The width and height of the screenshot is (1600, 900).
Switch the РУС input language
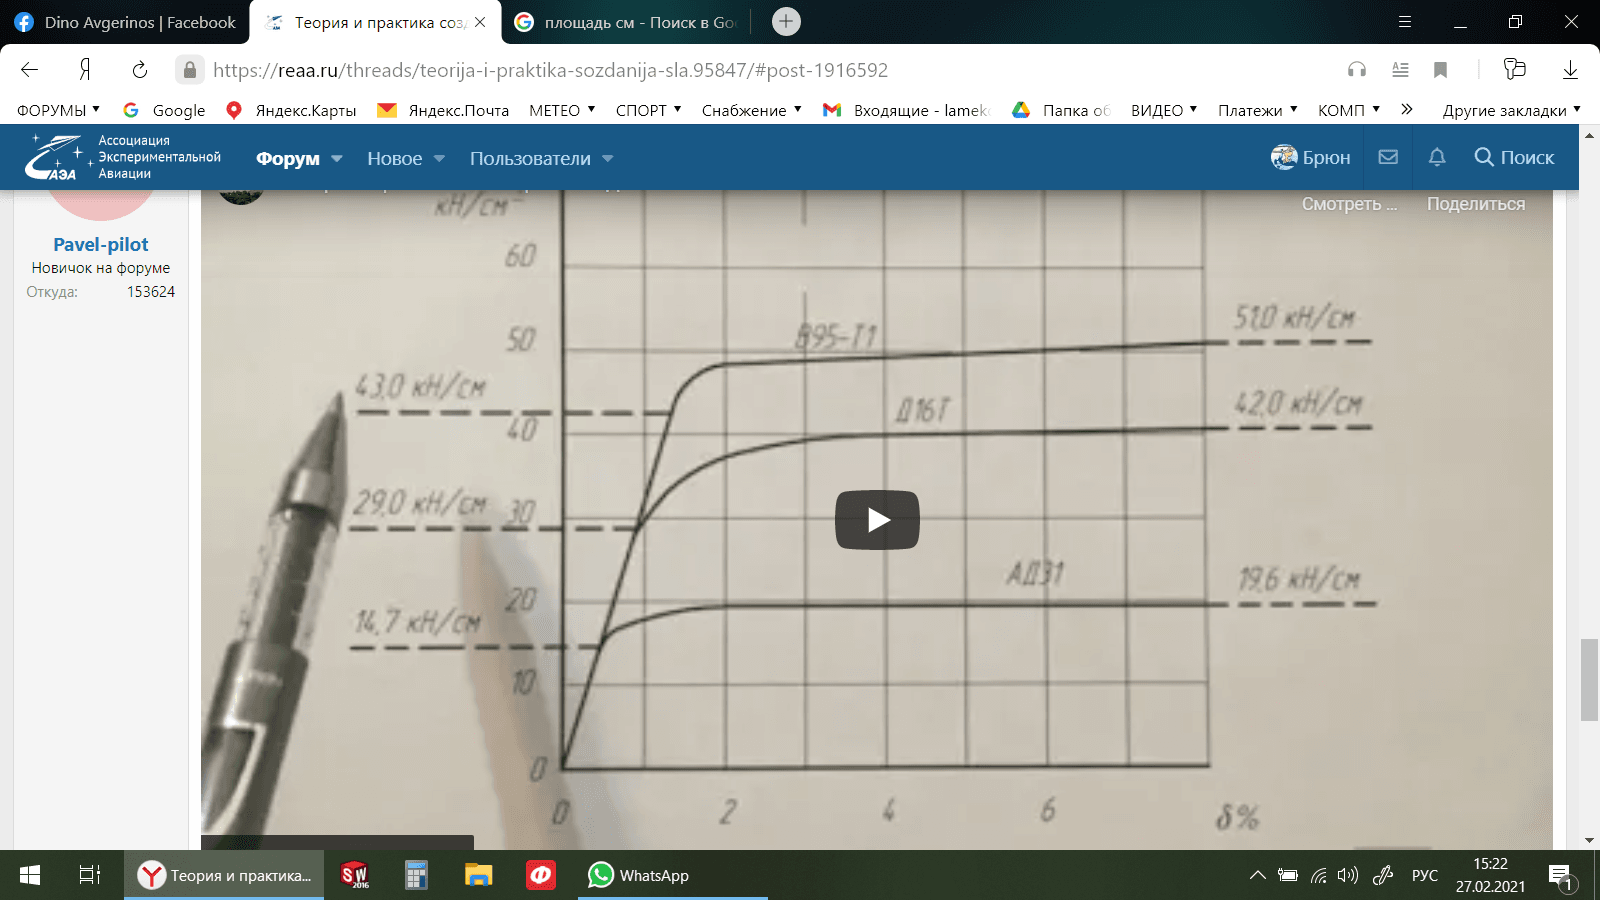tap(1425, 875)
